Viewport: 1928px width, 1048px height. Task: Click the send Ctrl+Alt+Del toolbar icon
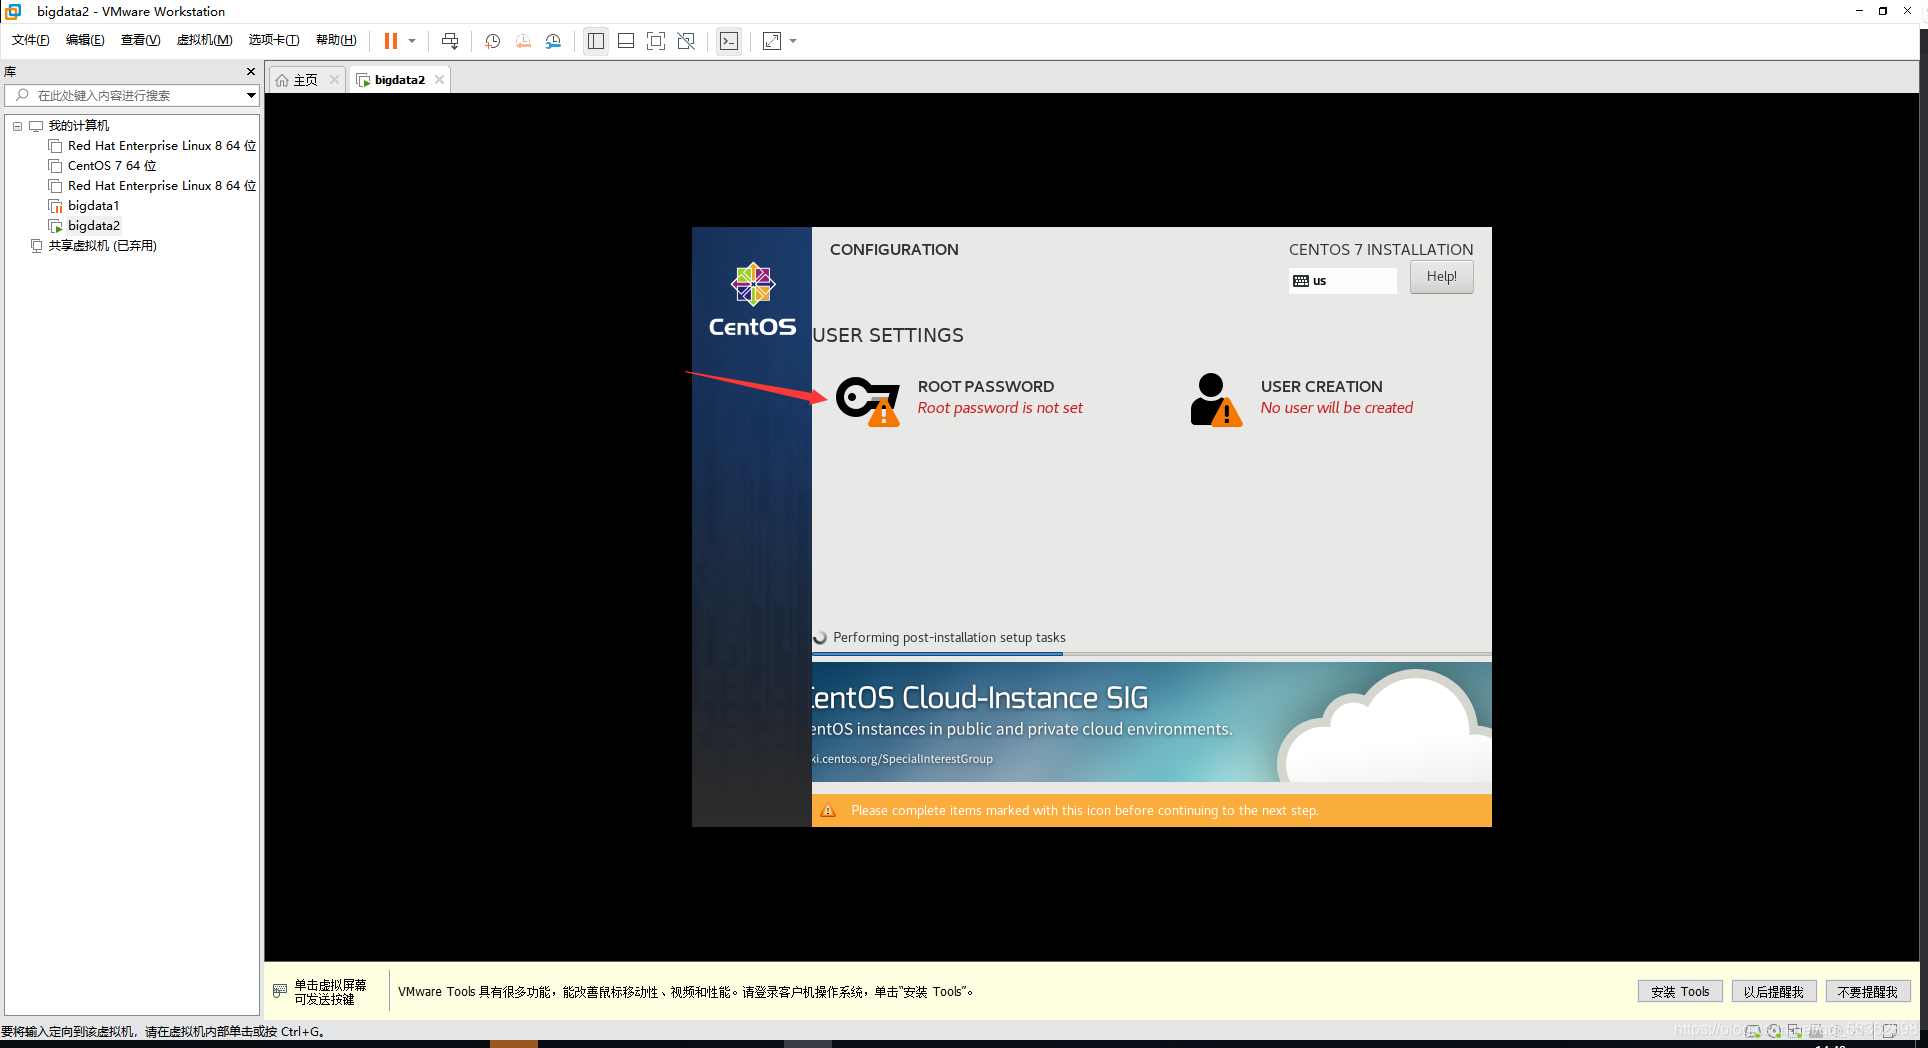[x=450, y=41]
